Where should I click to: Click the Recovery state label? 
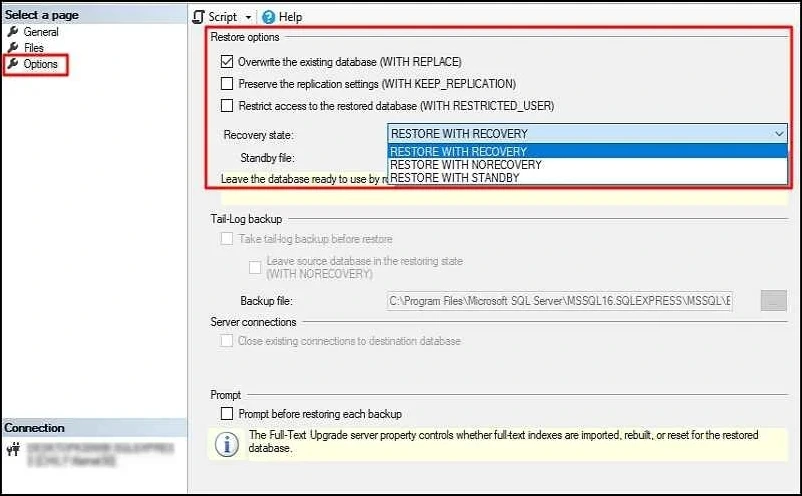coord(258,135)
